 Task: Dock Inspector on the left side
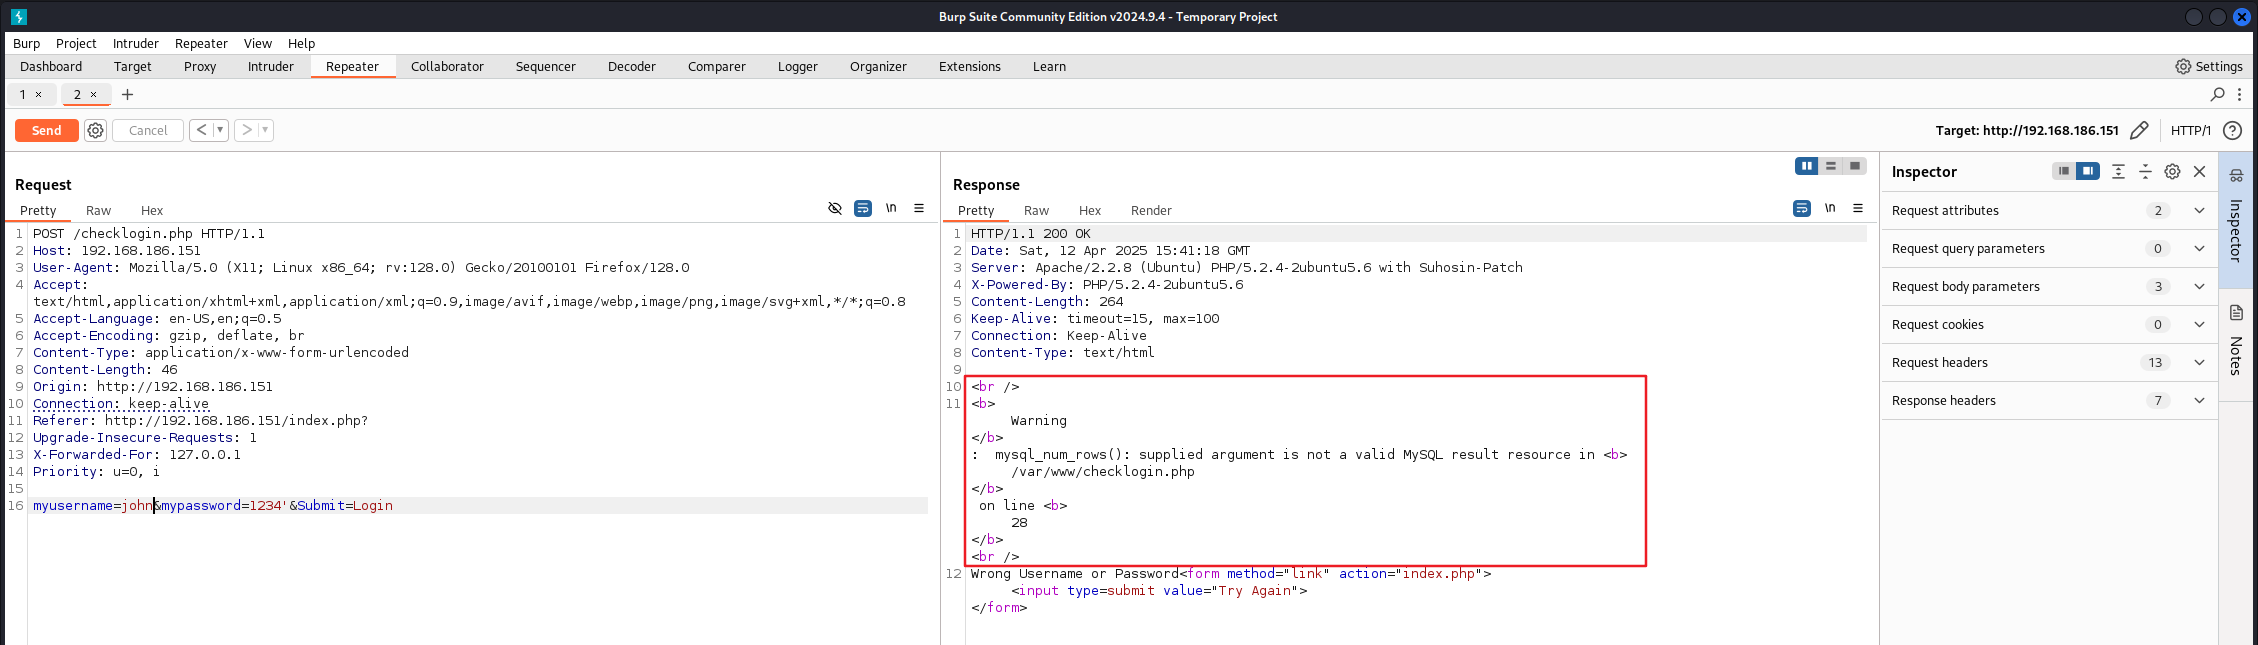tap(2064, 171)
